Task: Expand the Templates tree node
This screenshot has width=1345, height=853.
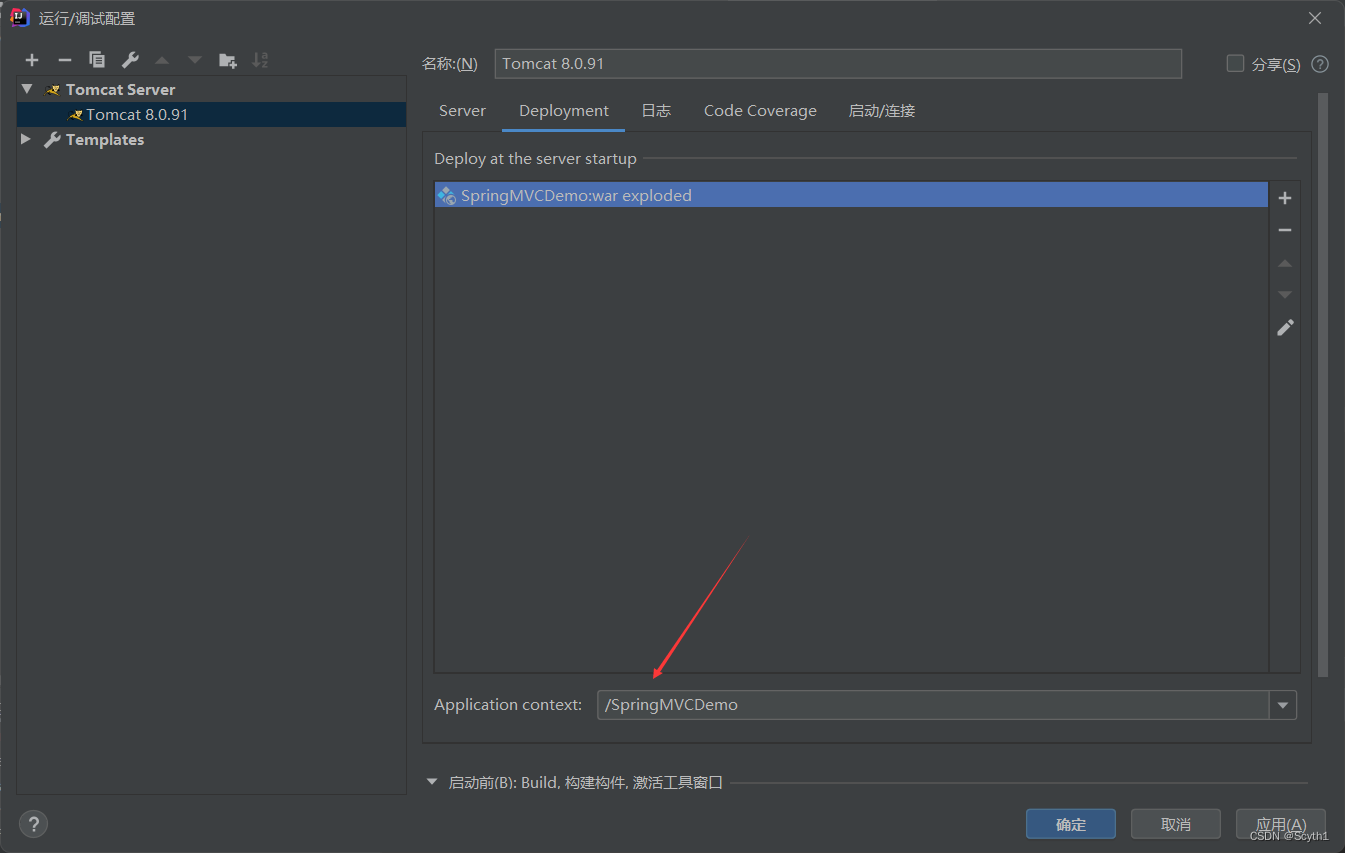Action: (27, 139)
